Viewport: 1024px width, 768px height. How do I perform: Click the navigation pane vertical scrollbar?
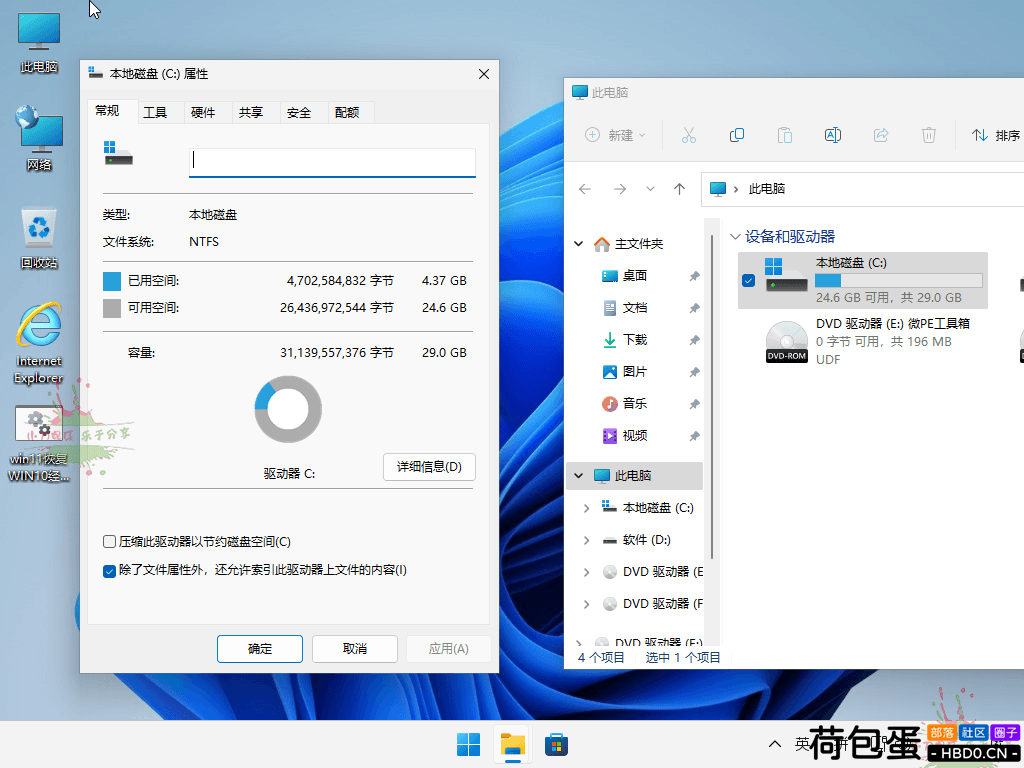[712, 397]
